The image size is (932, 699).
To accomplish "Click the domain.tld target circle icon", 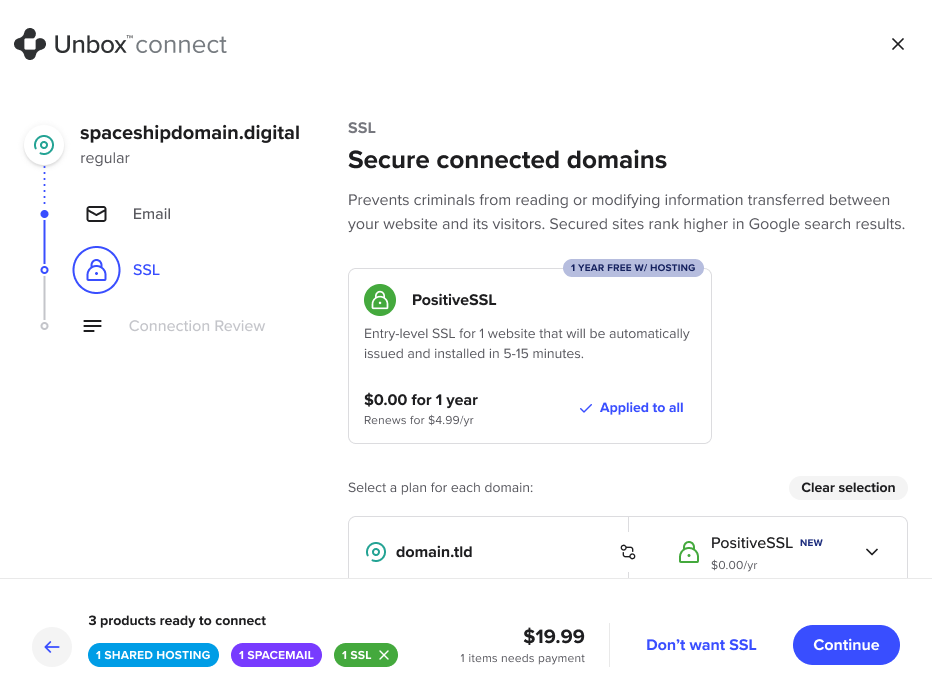I will coord(376,552).
